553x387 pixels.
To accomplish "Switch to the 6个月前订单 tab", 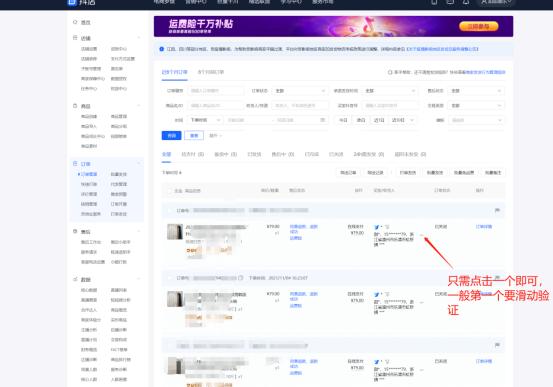I will click(211, 72).
